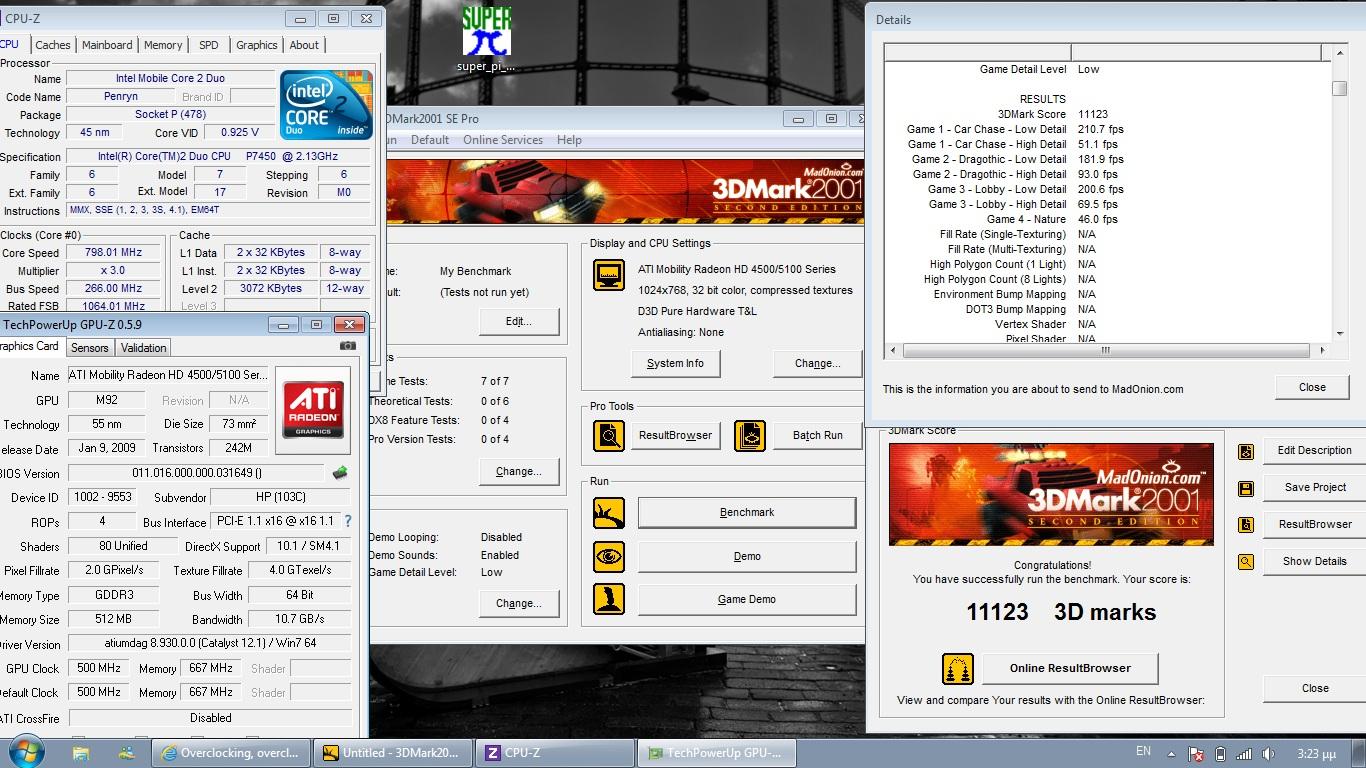The width and height of the screenshot is (1366, 768).
Task: Click the taskbar icon right of Windows Explorer
Action: [x=126, y=753]
